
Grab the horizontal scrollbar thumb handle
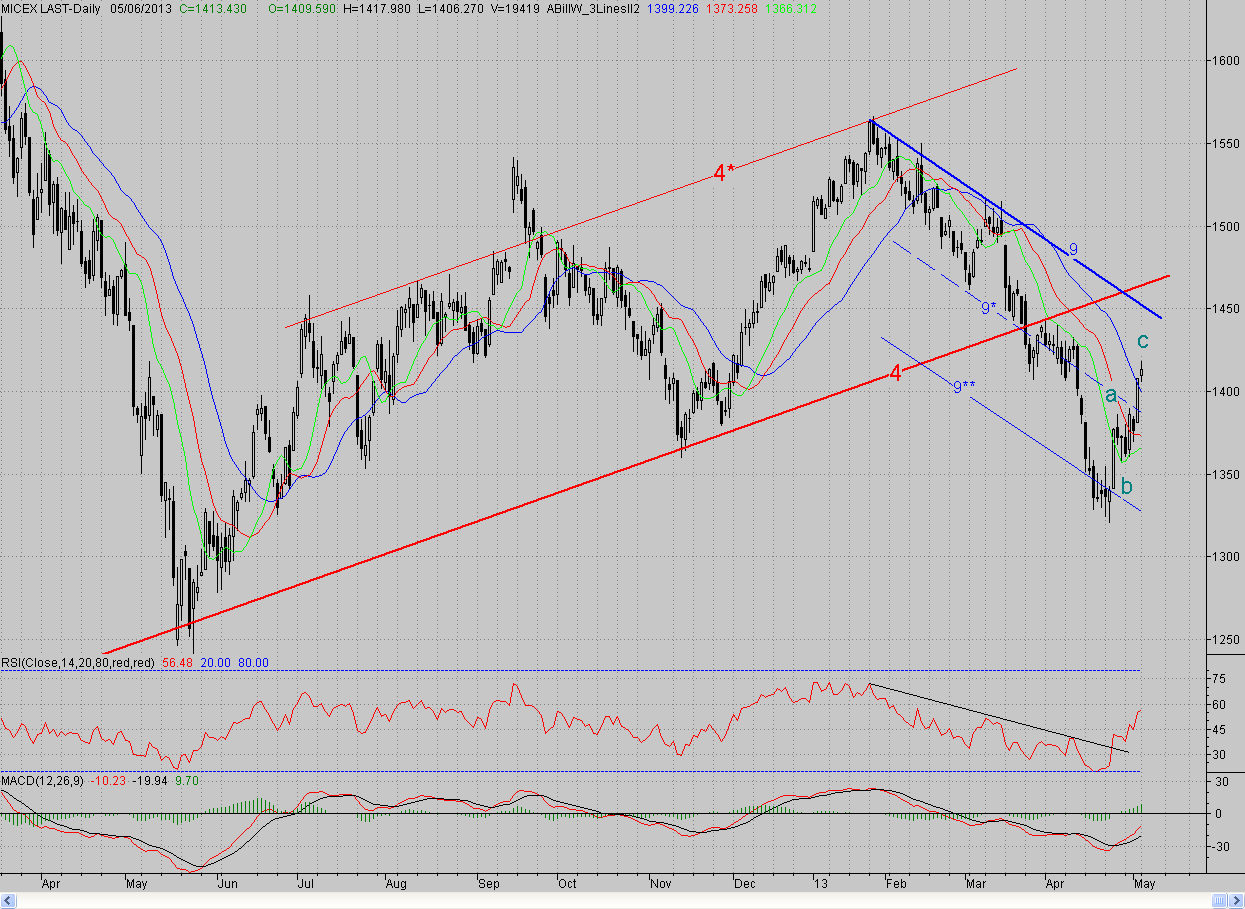(1220, 901)
